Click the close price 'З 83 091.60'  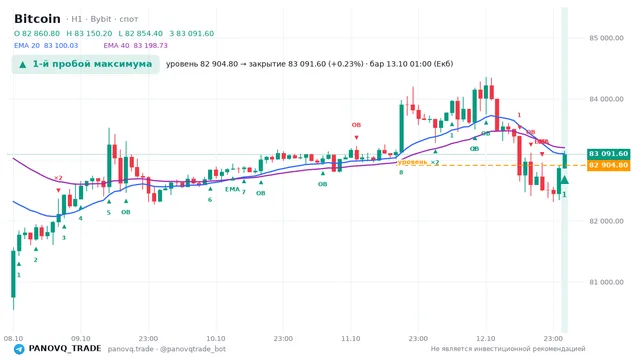click(191, 33)
